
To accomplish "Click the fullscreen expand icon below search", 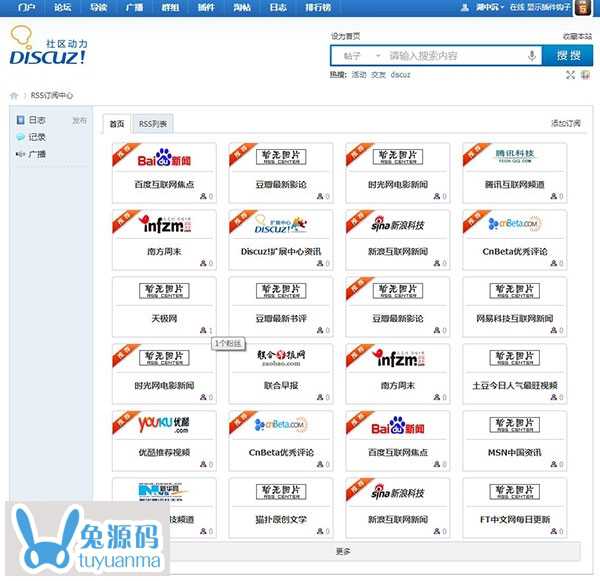I will coord(570,75).
